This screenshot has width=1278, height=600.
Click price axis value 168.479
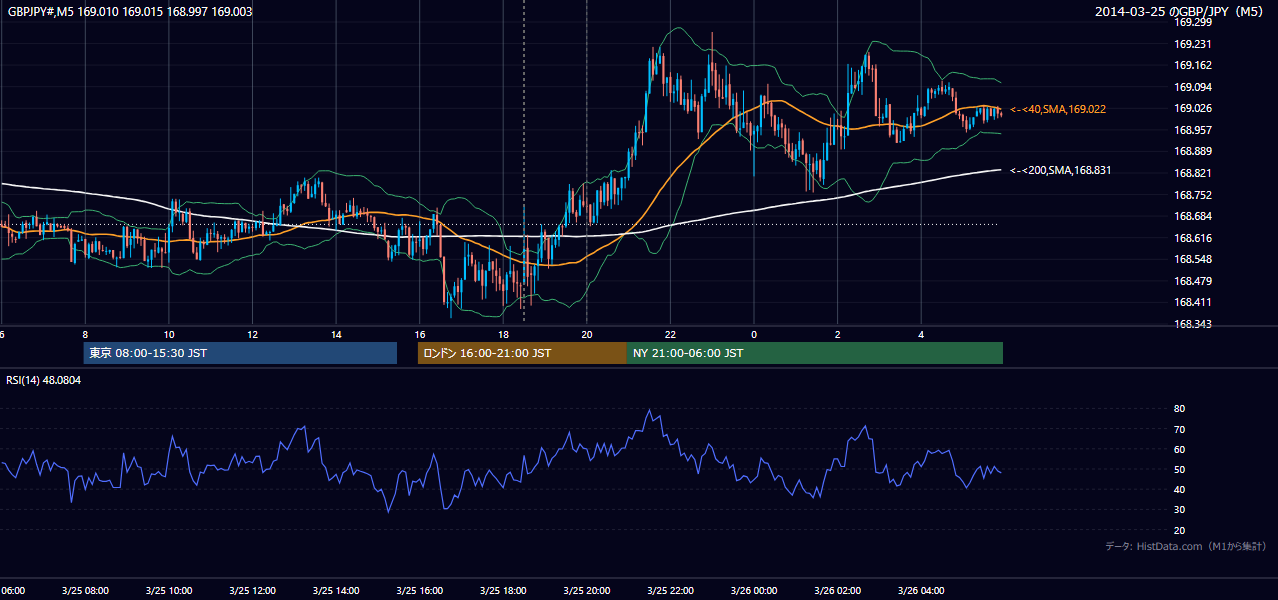click(1193, 281)
